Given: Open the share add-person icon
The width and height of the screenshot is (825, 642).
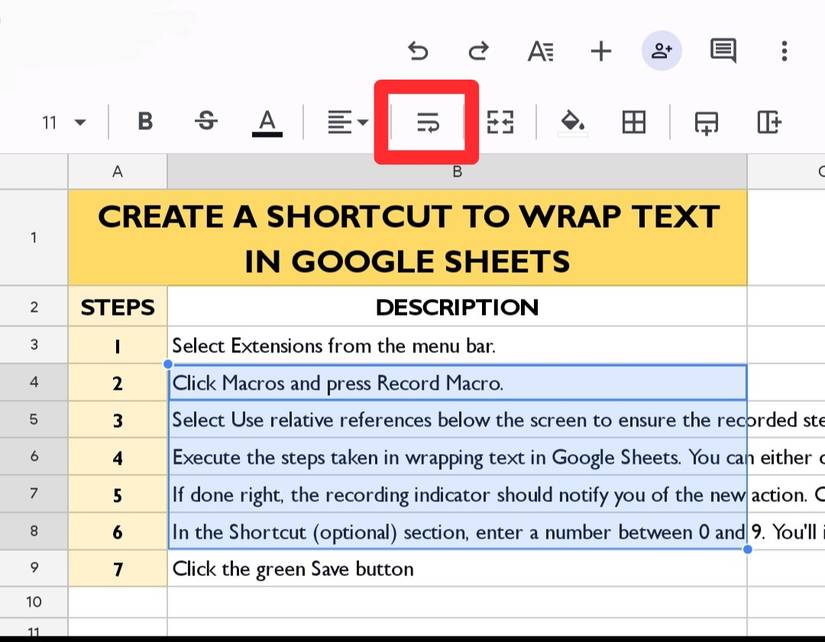Looking at the screenshot, I should [662, 50].
